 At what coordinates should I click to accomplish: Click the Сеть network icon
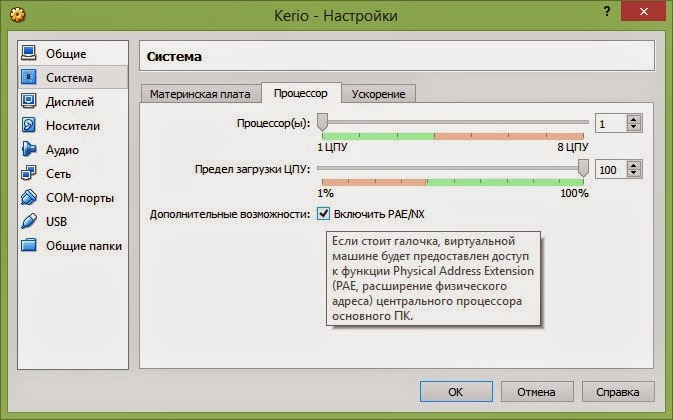pos(29,173)
